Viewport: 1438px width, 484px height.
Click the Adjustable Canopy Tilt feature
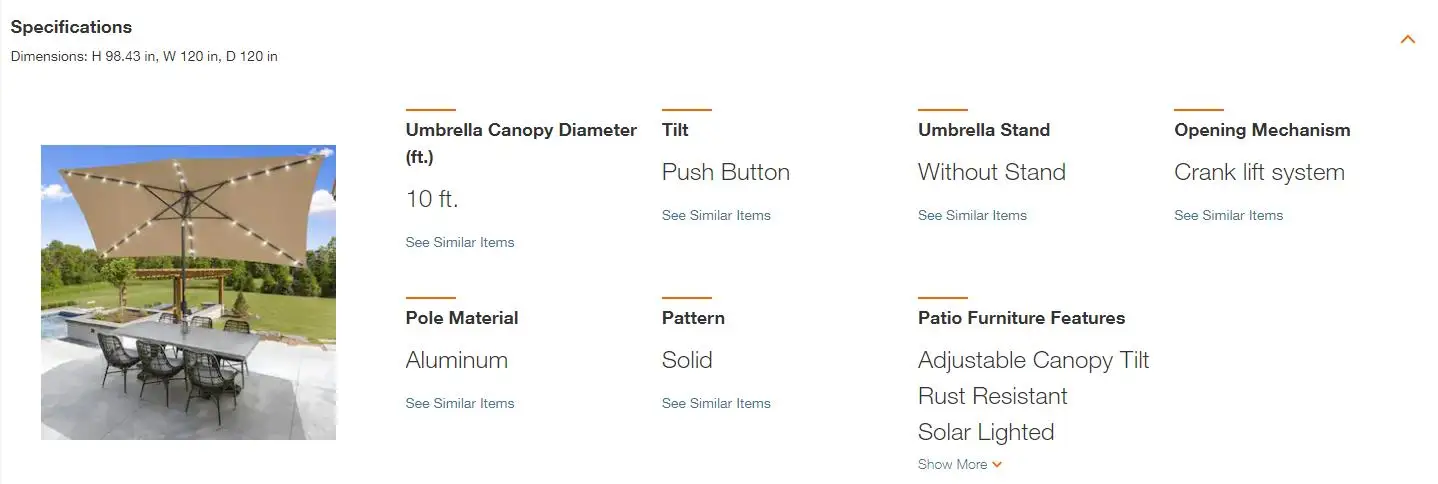tap(1034, 360)
